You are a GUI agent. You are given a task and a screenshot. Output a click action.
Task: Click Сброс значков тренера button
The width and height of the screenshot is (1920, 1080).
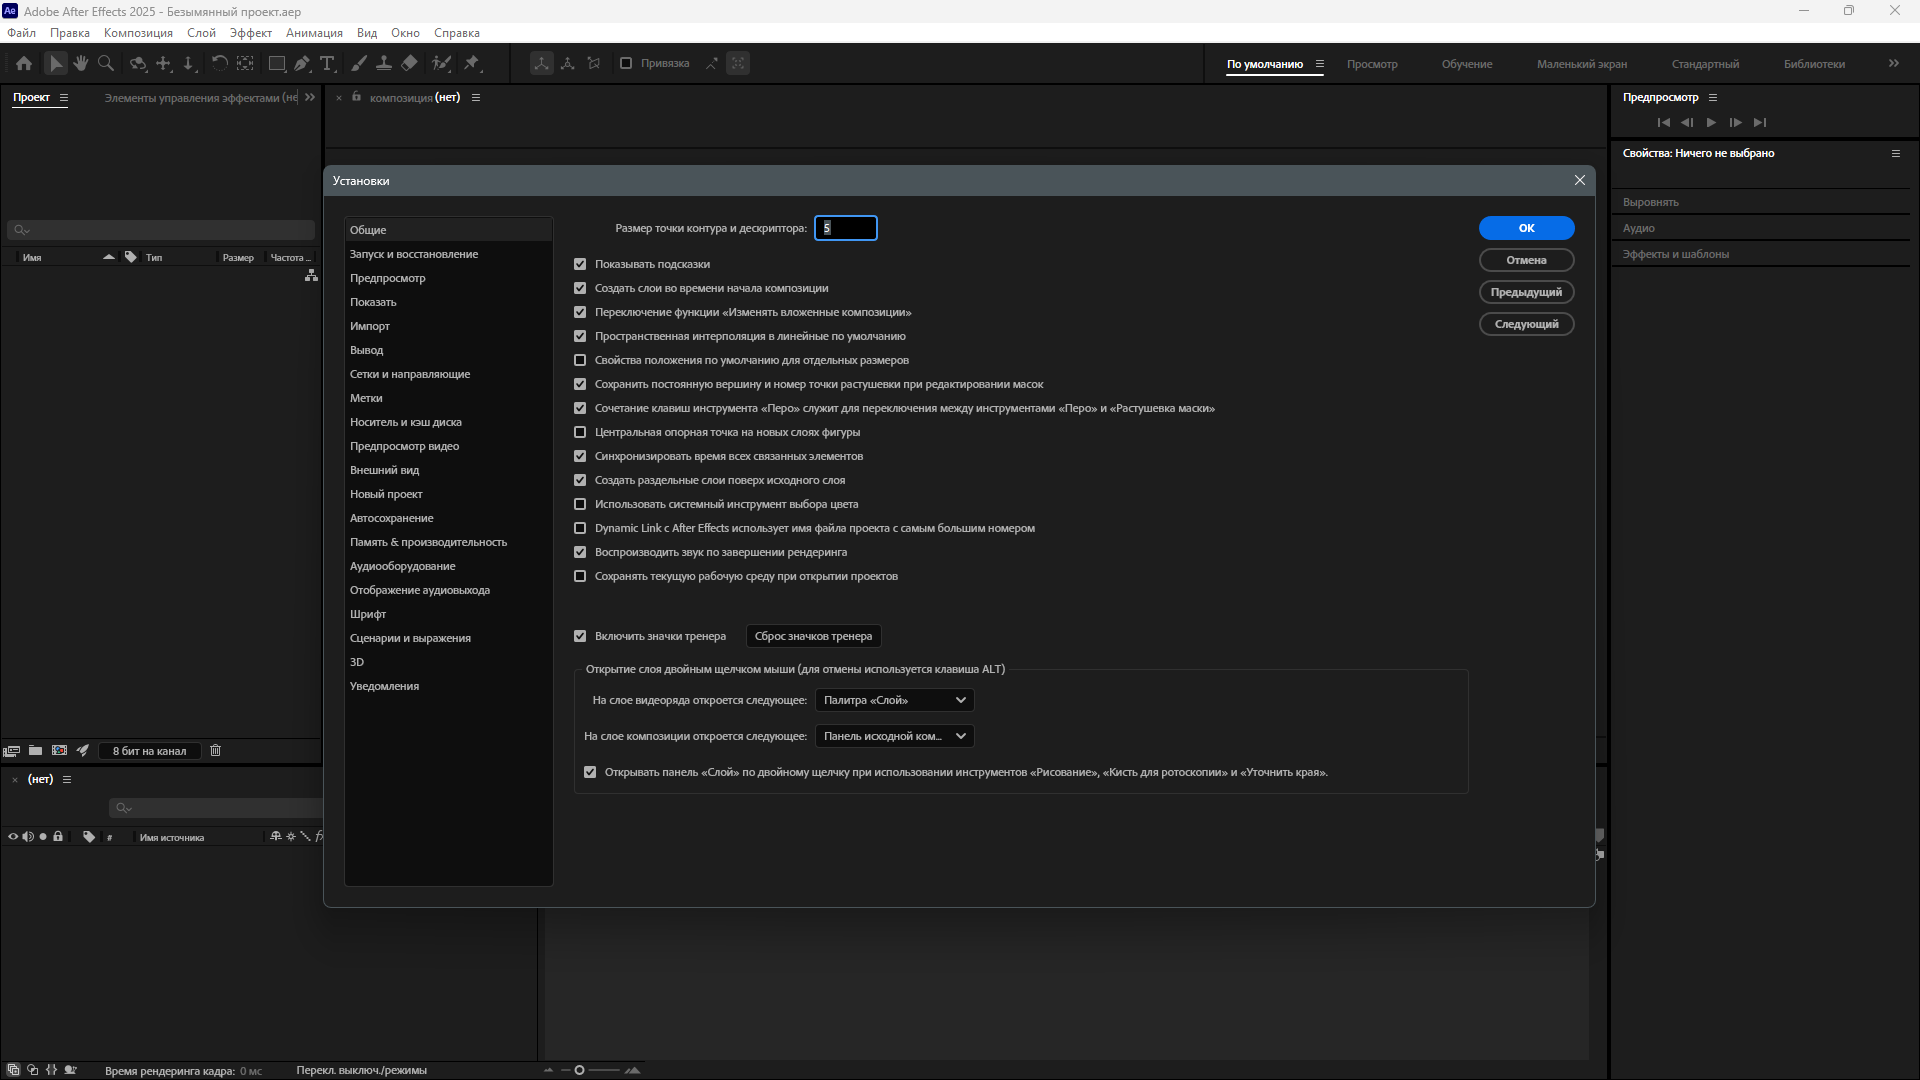(813, 636)
